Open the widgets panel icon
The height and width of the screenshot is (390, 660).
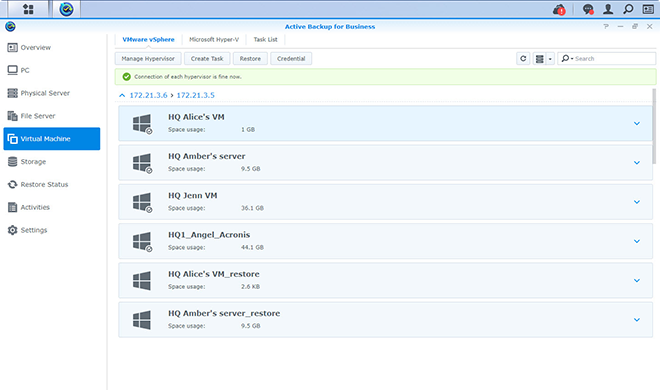[648, 9]
